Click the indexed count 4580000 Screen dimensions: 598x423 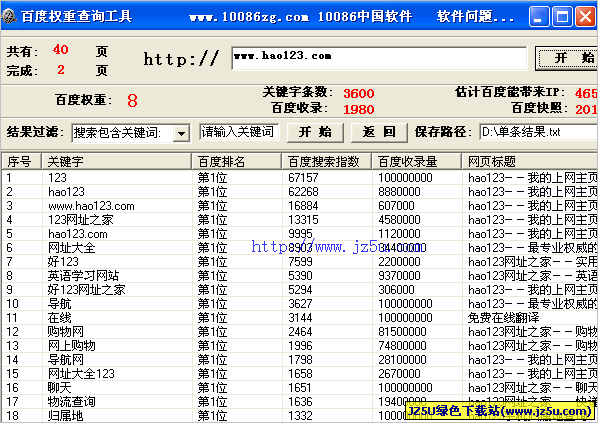pos(399,220)
